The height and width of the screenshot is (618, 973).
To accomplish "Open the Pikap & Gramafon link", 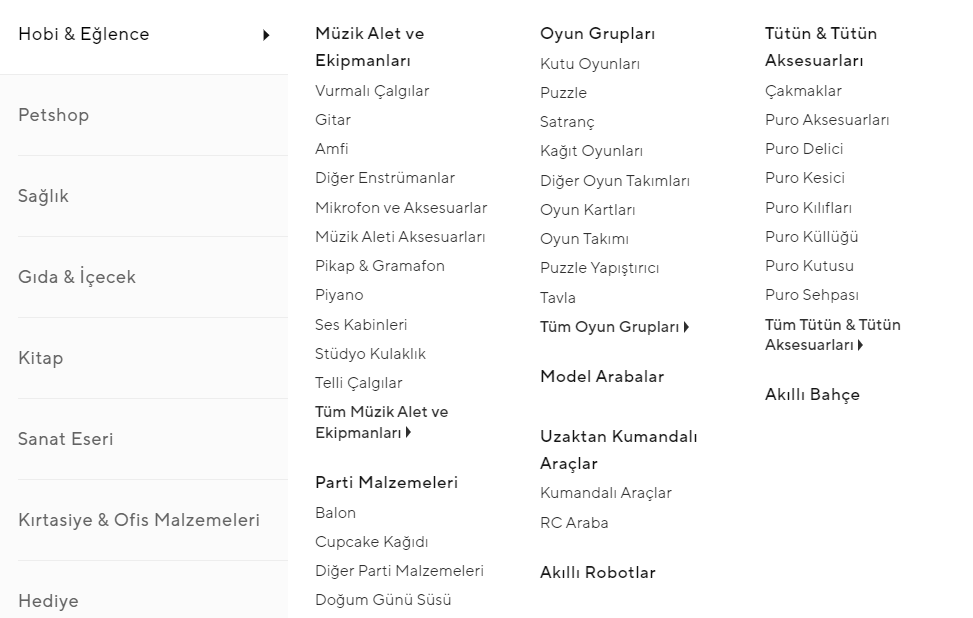I will click(380, 266).
